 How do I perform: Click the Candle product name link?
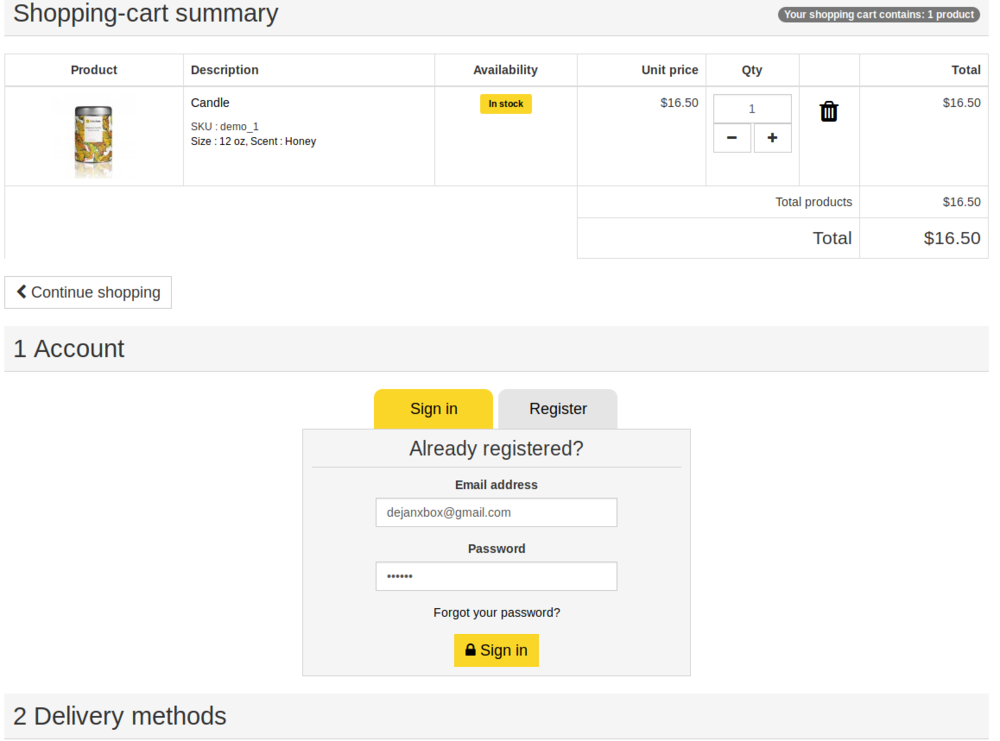point(210,102)
